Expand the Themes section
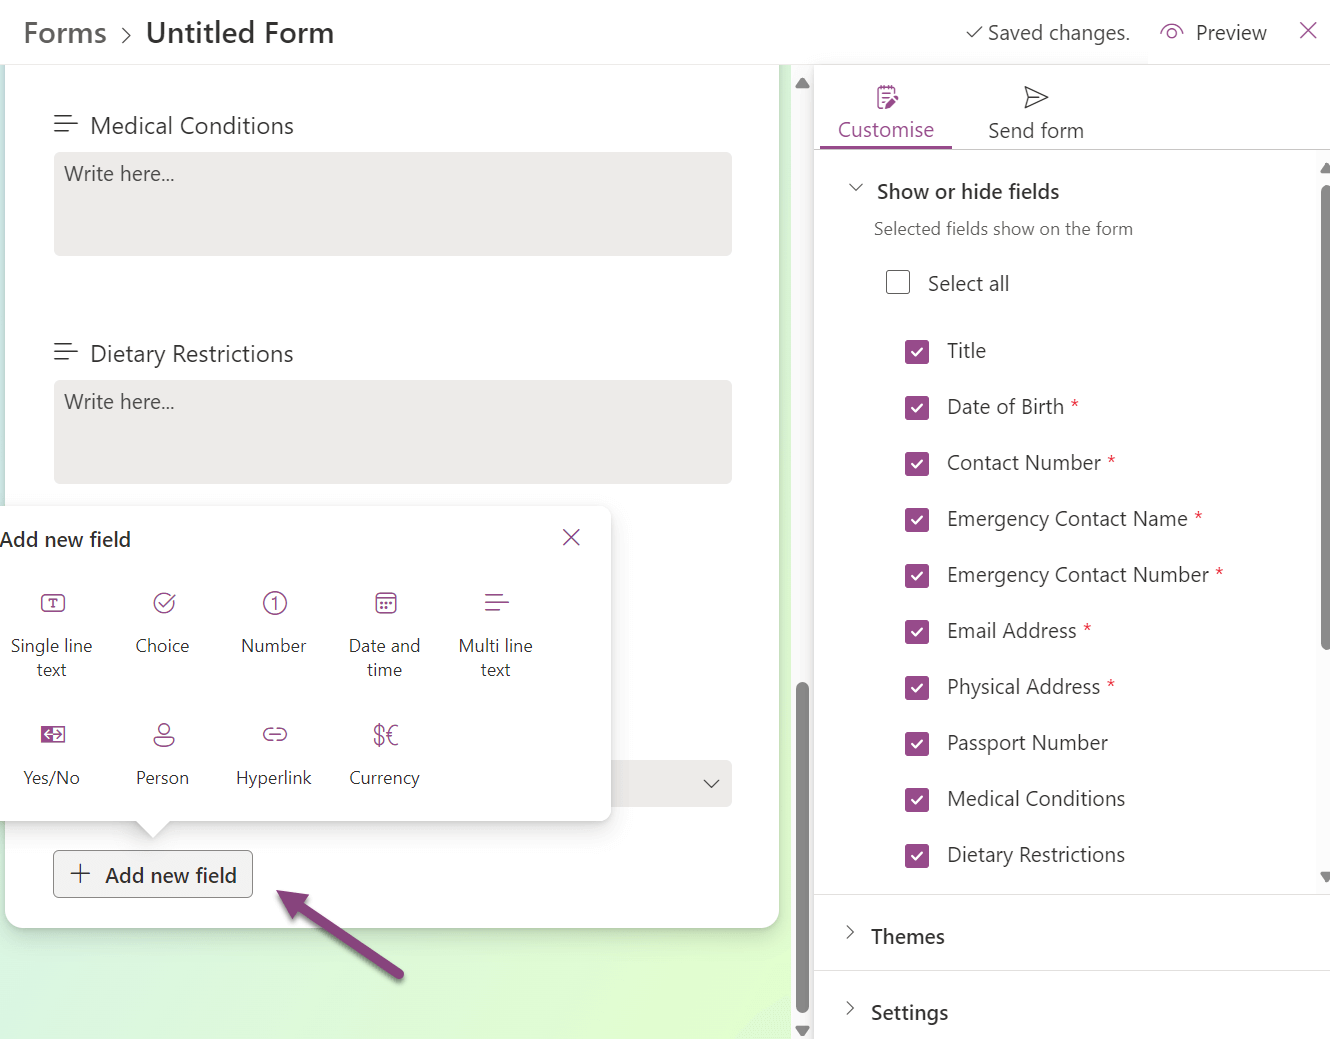The height and width of the screenshot is (1039, 1330). (850, 935)
